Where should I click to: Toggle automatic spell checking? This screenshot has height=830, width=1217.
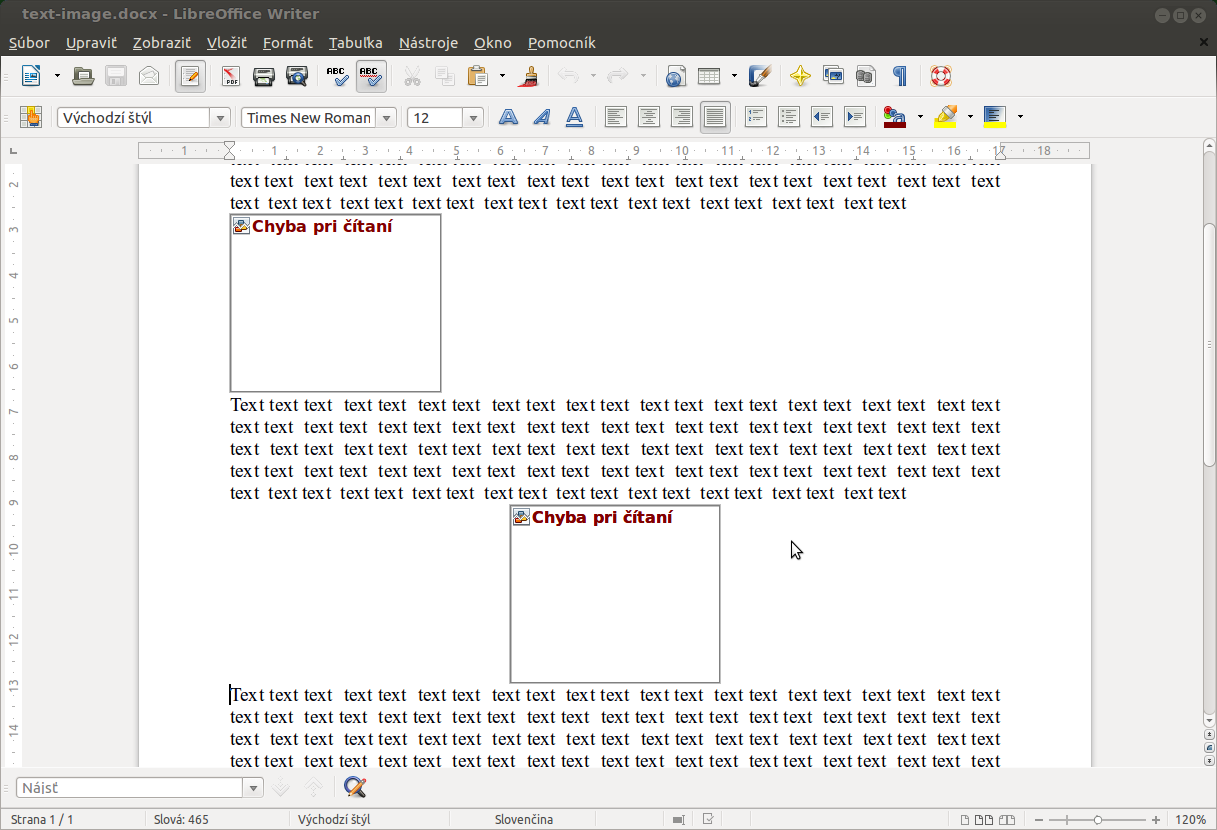coord(371,76)
